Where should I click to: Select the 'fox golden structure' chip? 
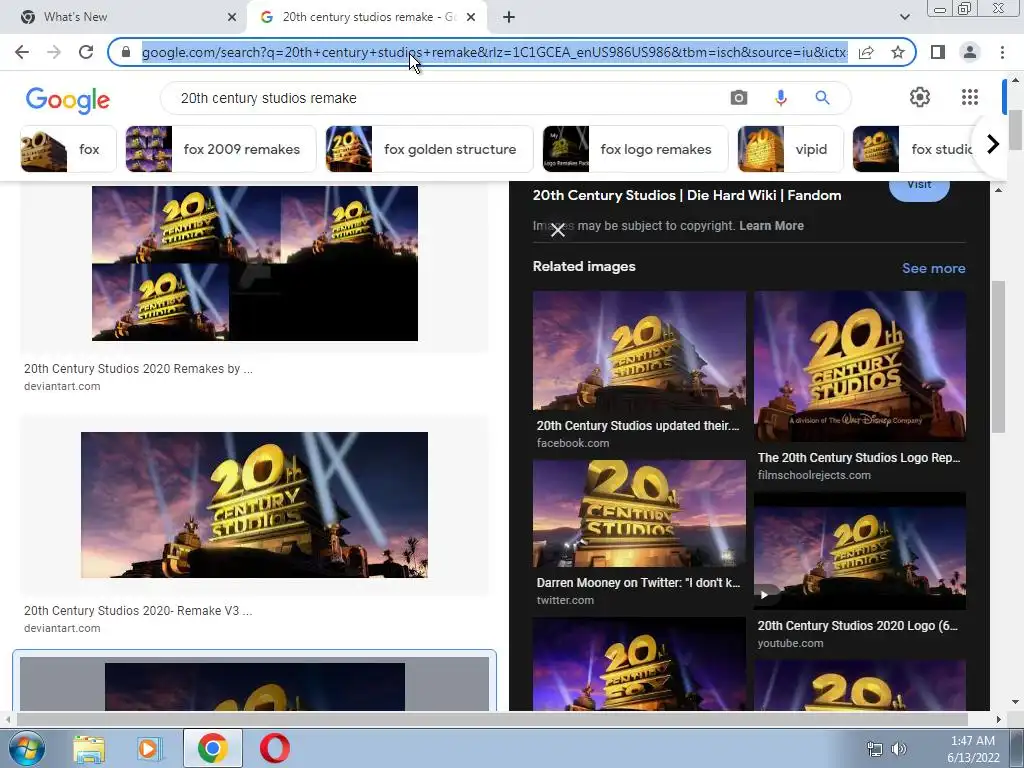click(429, 149)
